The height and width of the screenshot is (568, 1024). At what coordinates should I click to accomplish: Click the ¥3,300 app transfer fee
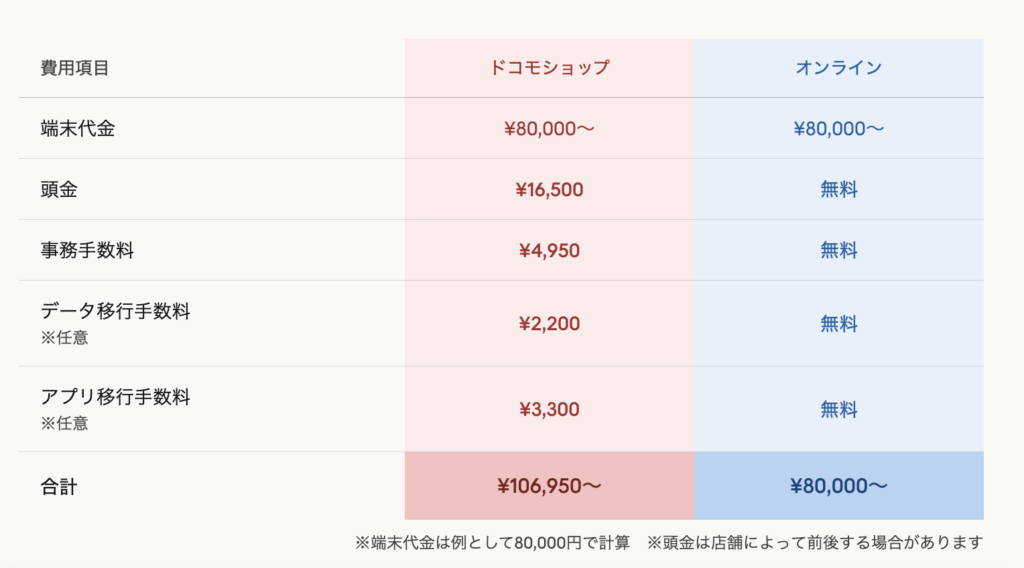pos(549,409)
